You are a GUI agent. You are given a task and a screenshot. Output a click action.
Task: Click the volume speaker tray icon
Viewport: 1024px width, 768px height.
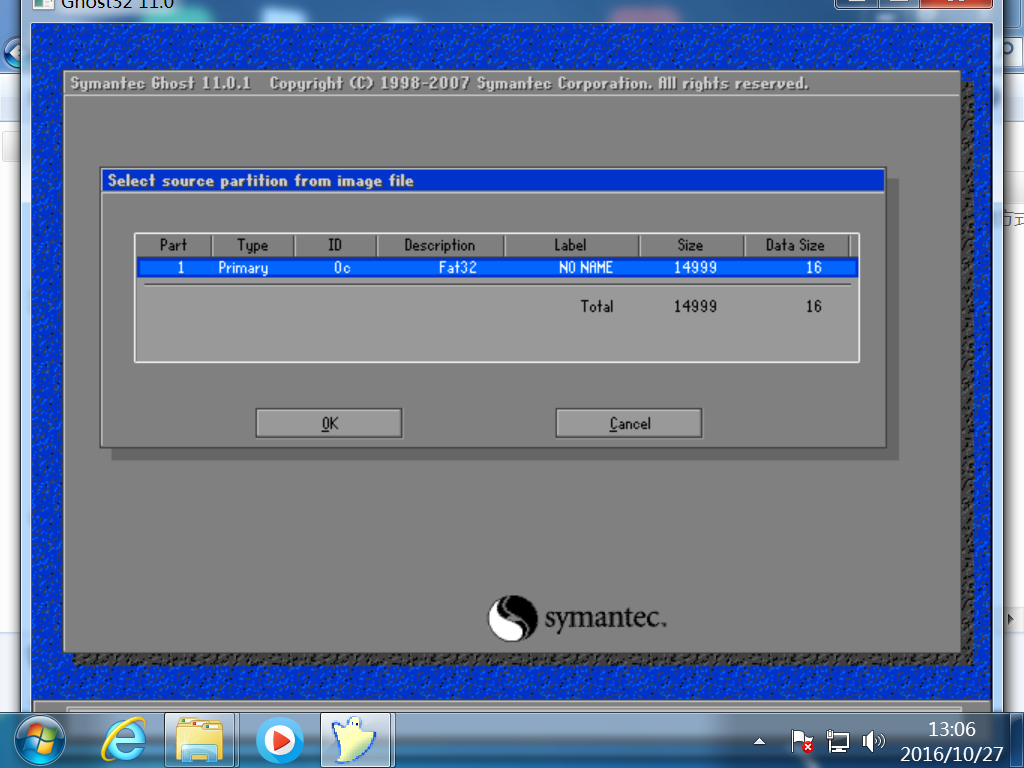tap(873, 741)
